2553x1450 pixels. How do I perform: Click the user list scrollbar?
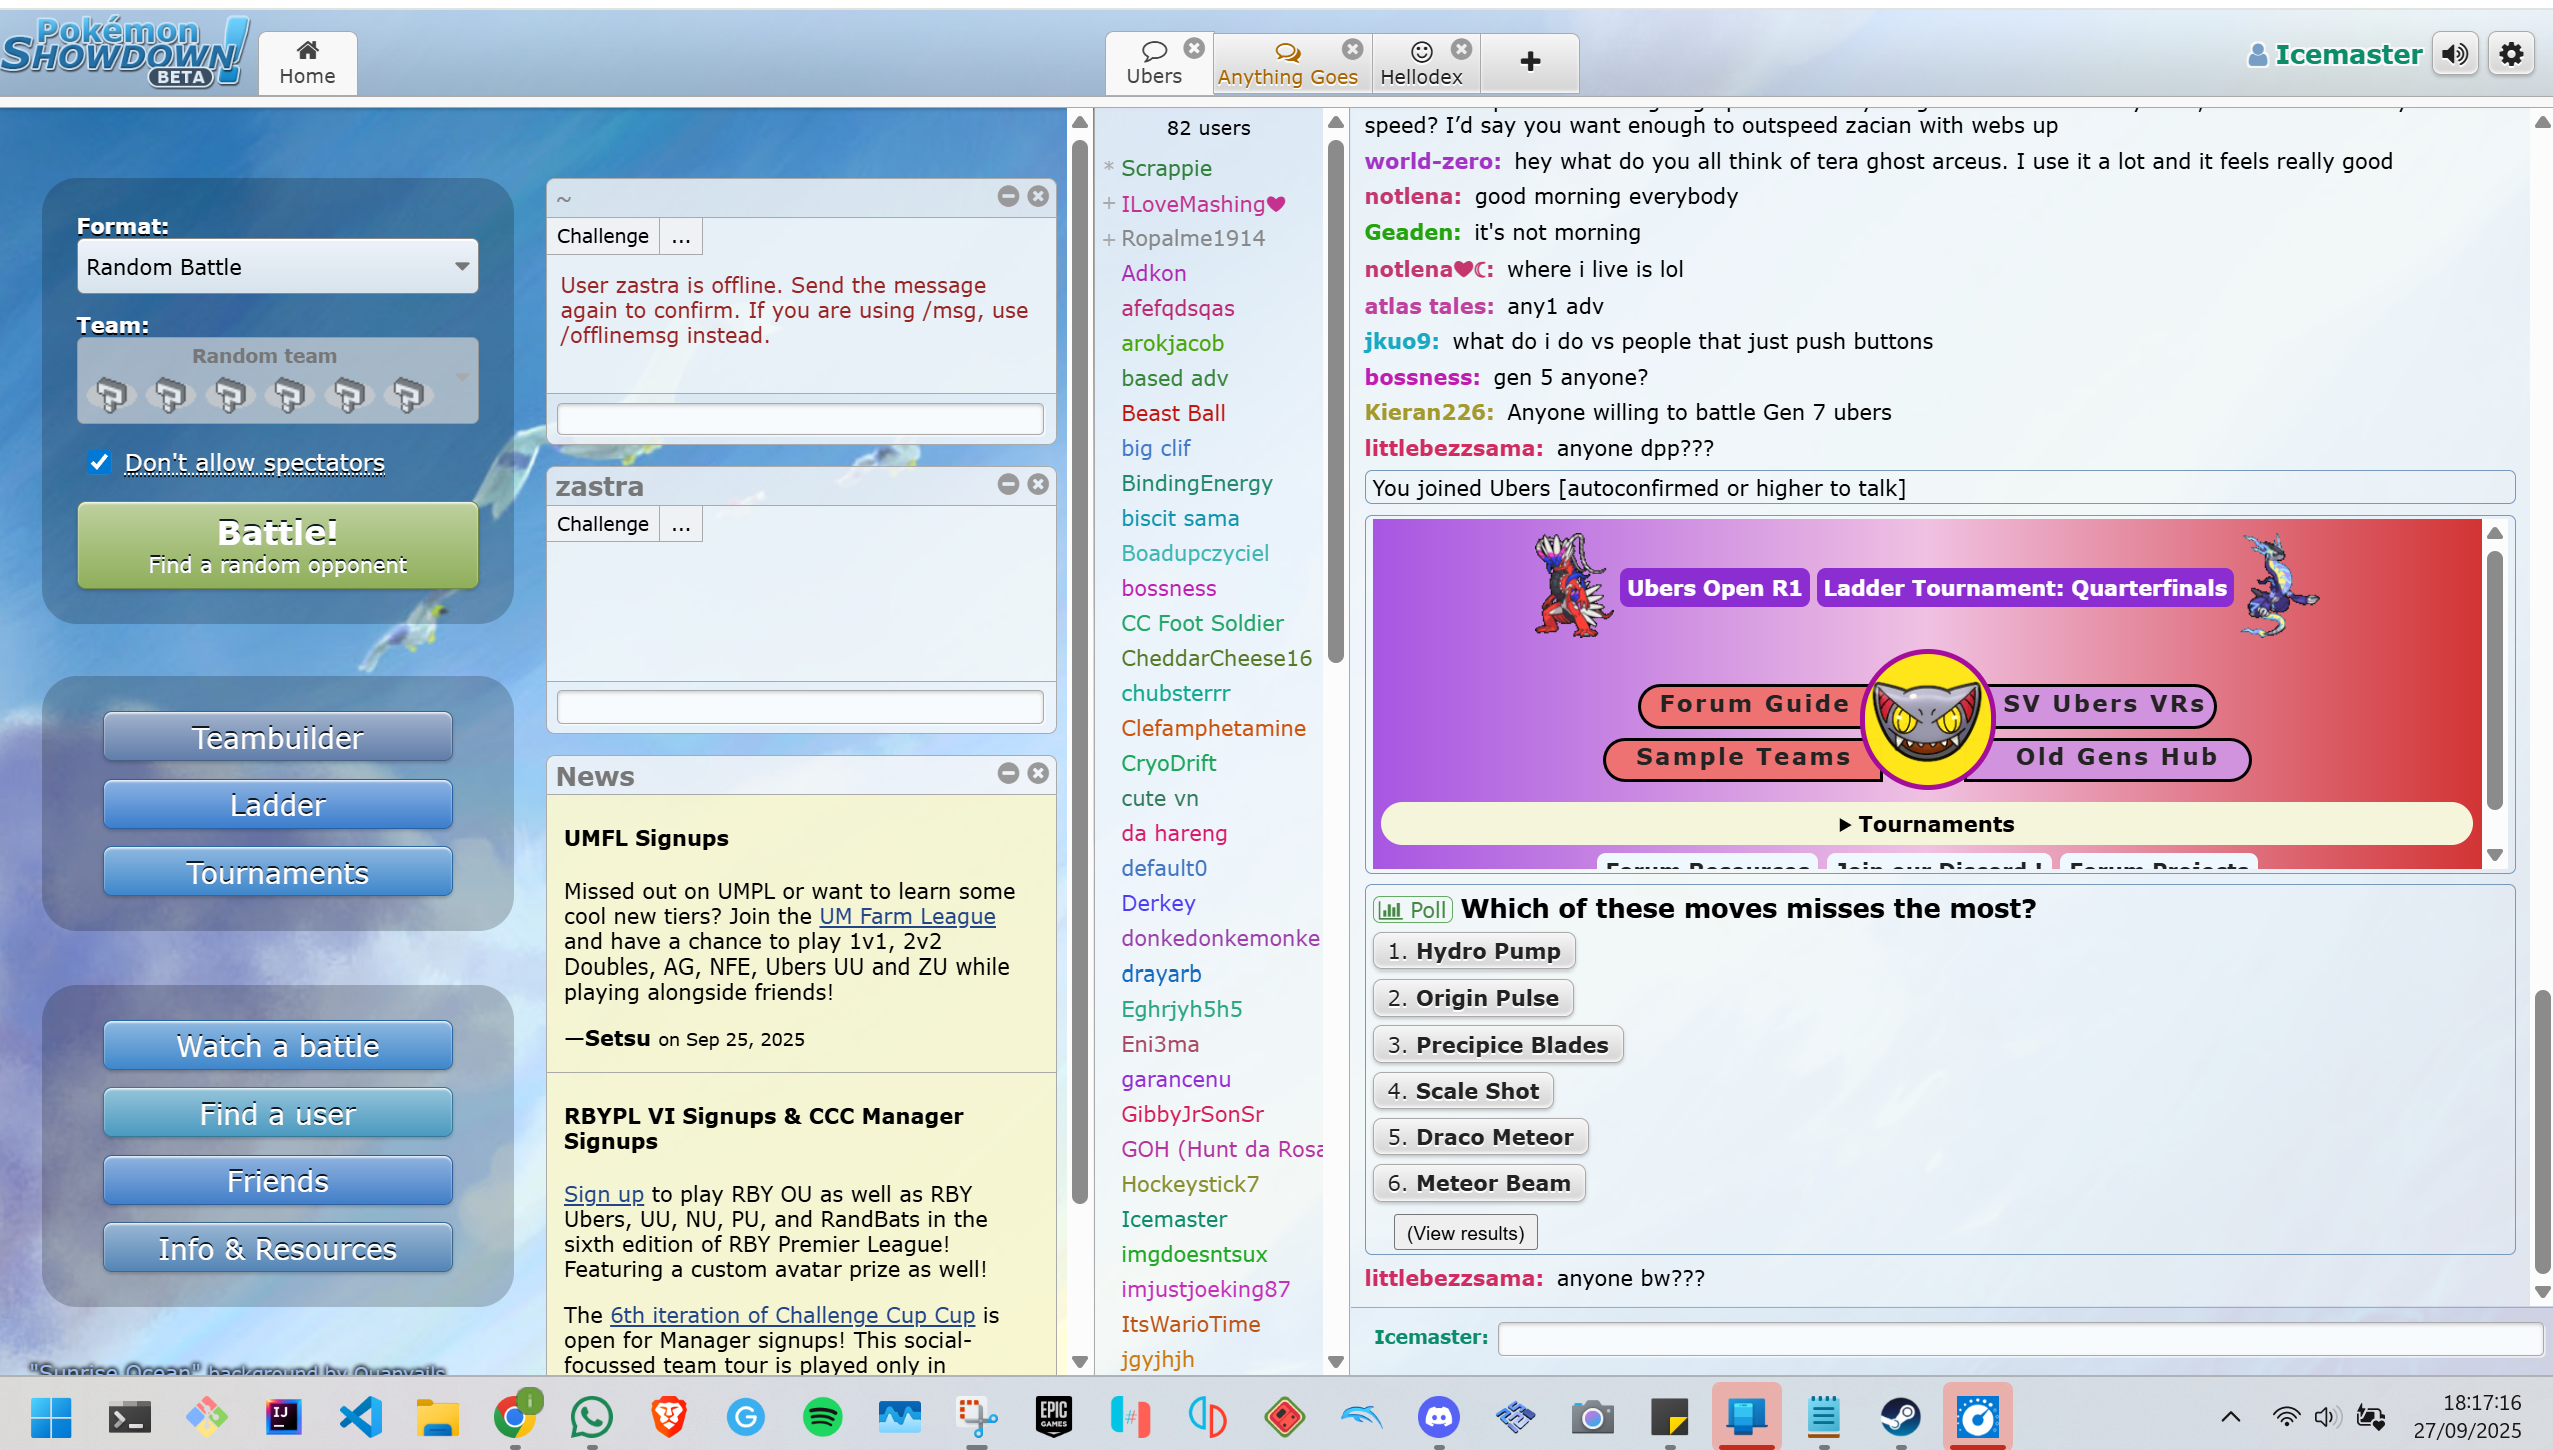(1334, 400)
